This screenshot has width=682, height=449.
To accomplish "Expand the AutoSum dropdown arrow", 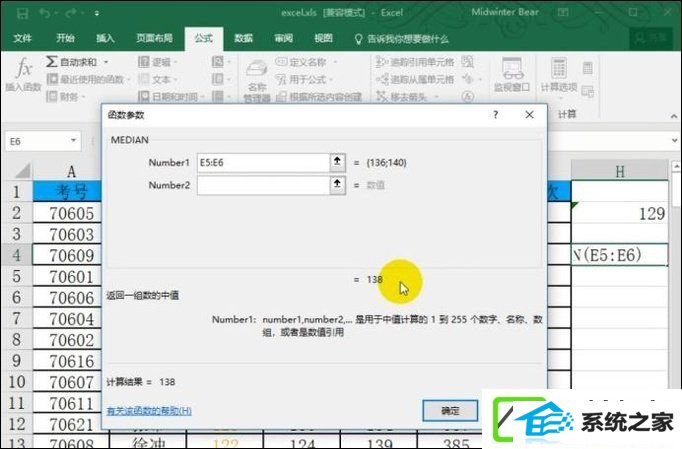I will point(106,62).
